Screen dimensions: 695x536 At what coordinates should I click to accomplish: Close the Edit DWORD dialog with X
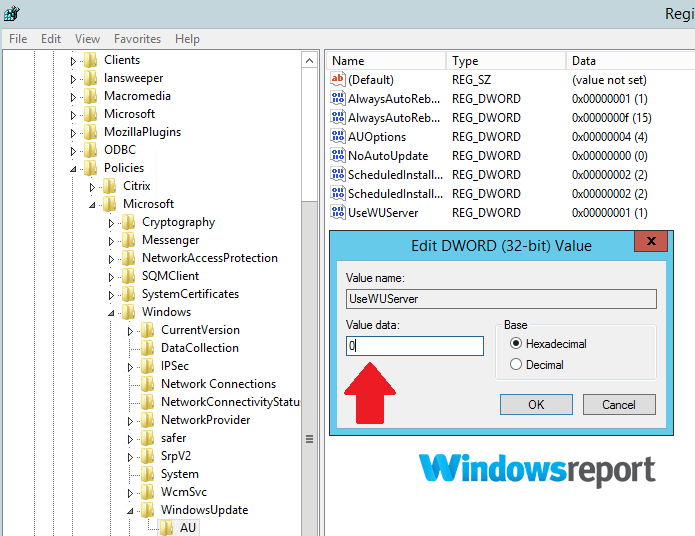pos(651,241)
